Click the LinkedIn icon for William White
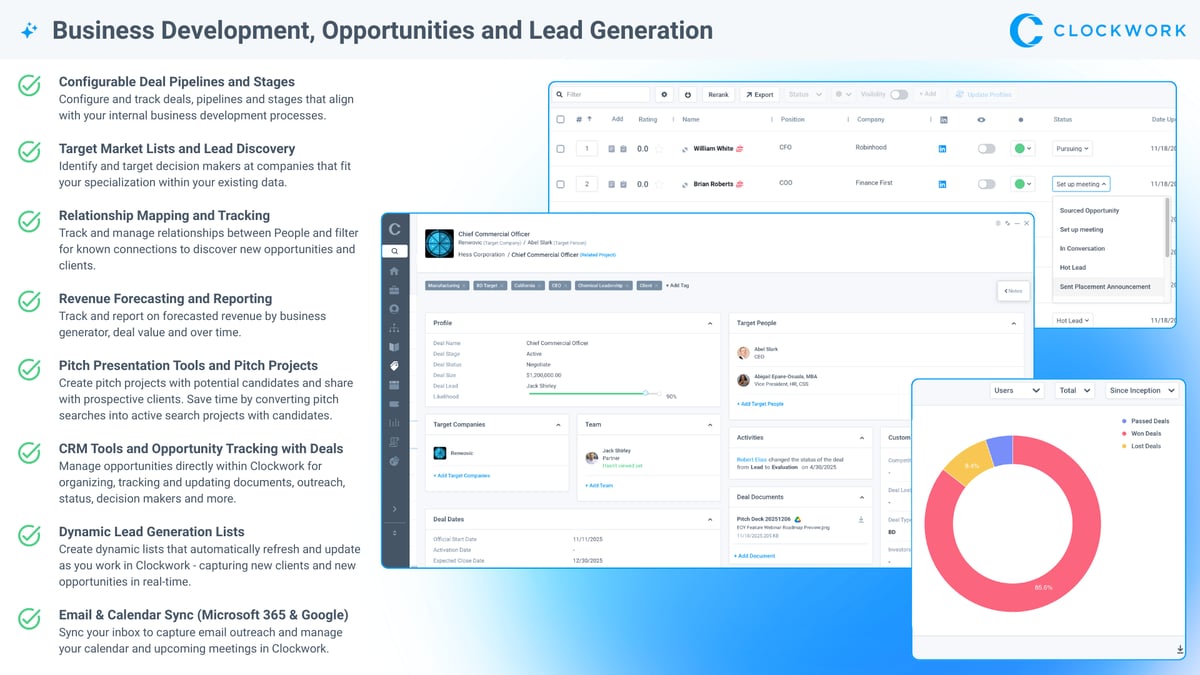This screenshot has width=1200, height=675. tap(942, 149)
